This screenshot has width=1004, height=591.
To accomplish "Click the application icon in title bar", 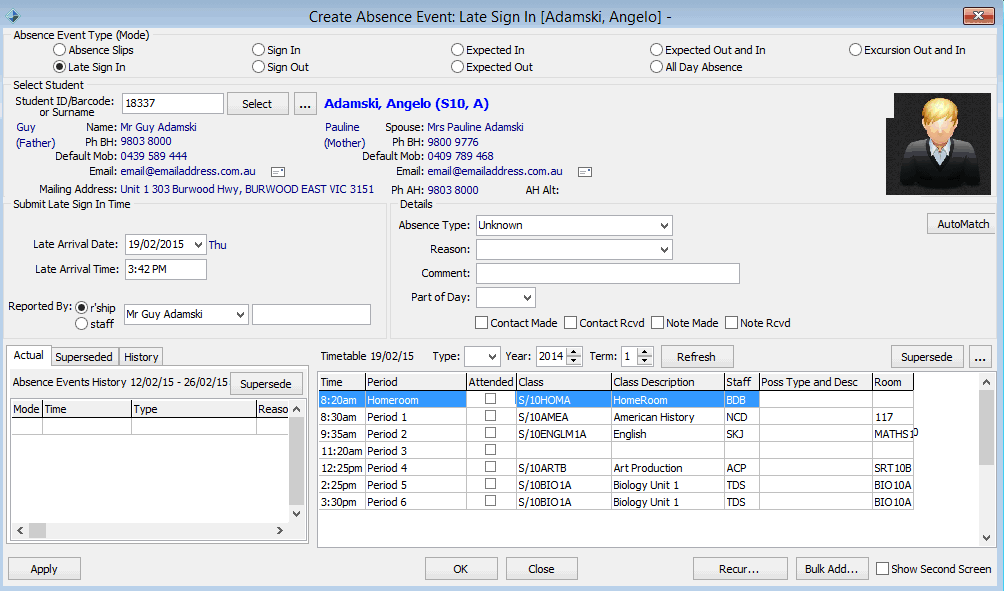I will click(x=12, y=16).
